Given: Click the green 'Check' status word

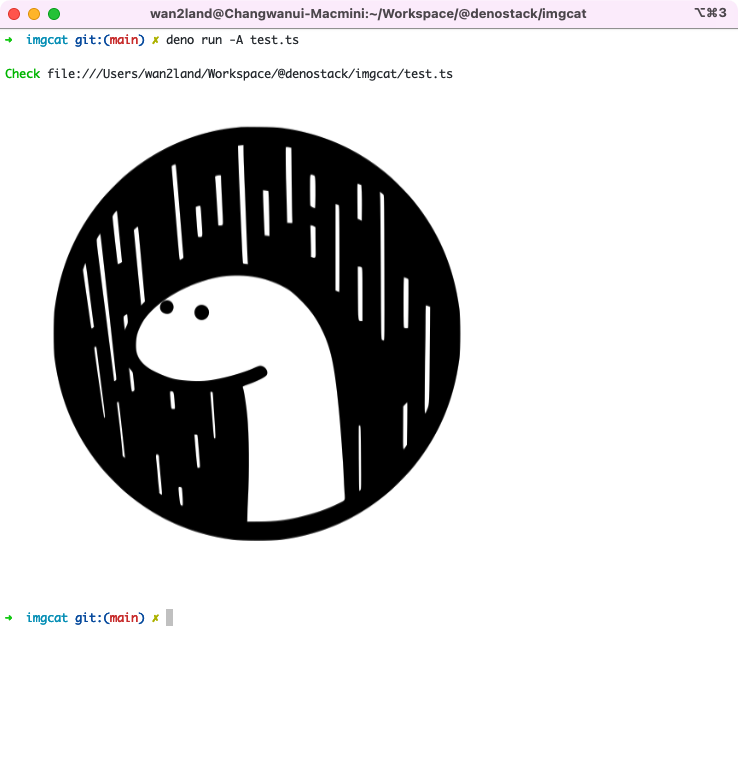Looking at the screenshot, I should tap(22, 74).
